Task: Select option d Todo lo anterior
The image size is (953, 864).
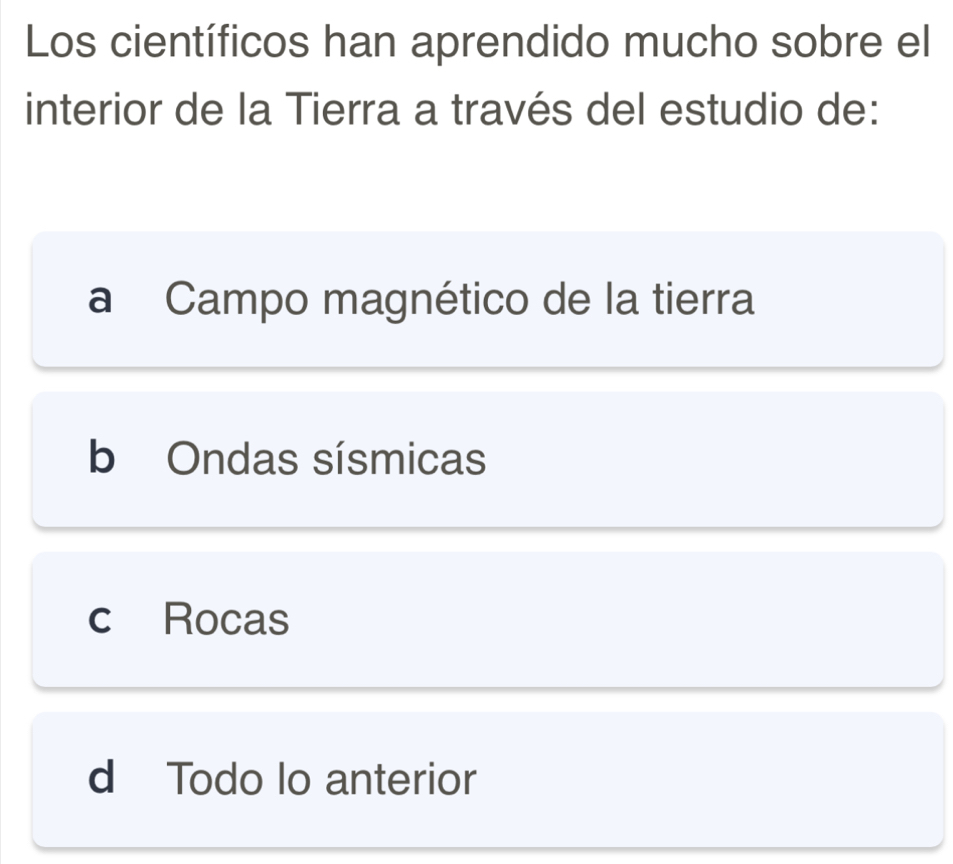Action: coord(488,779)
